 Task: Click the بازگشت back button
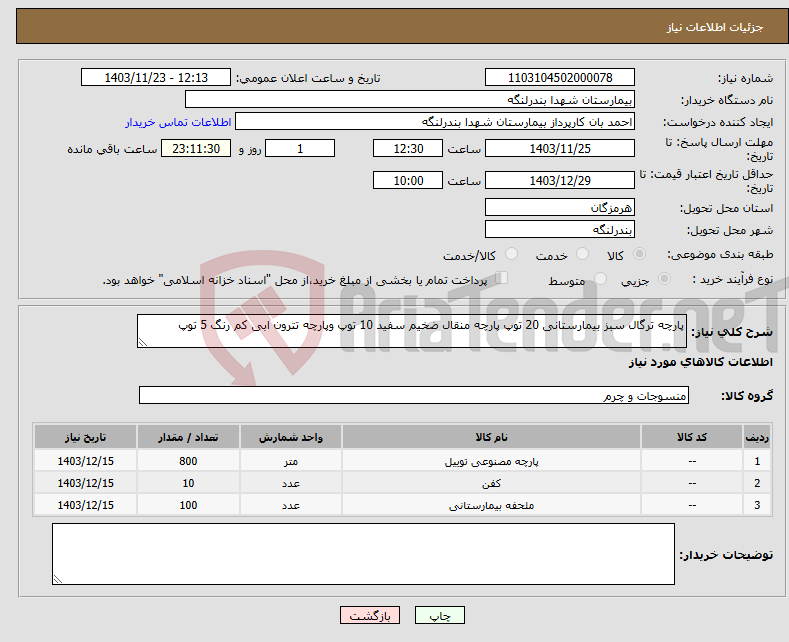pyautogui.click(x=370, y=615)
